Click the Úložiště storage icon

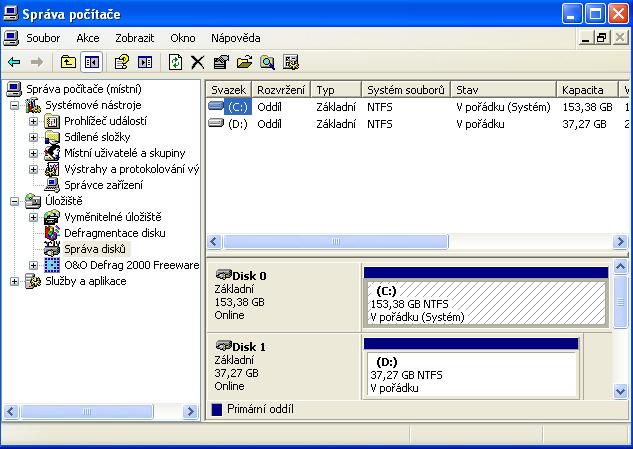pyautogui.click(x=33, y=201)
